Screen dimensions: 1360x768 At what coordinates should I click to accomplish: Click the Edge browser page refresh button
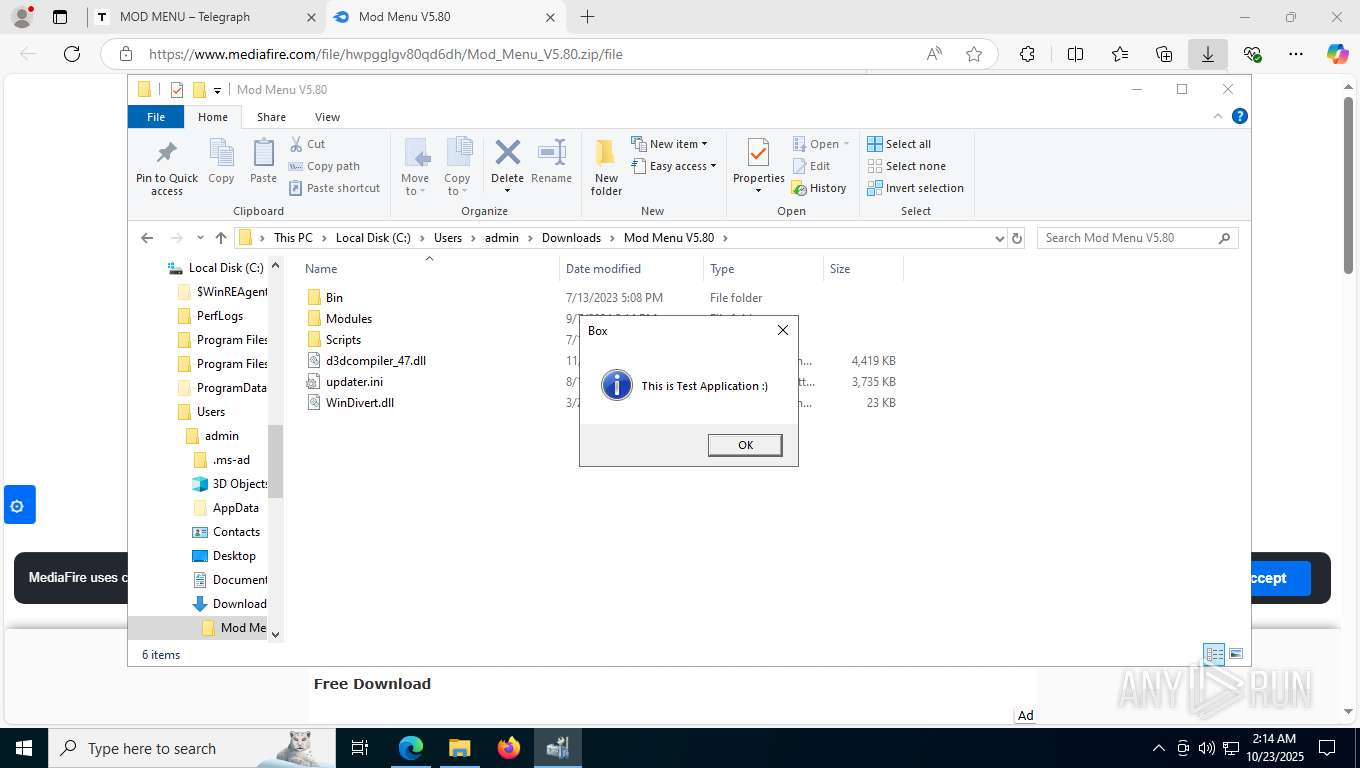(71, 54)
